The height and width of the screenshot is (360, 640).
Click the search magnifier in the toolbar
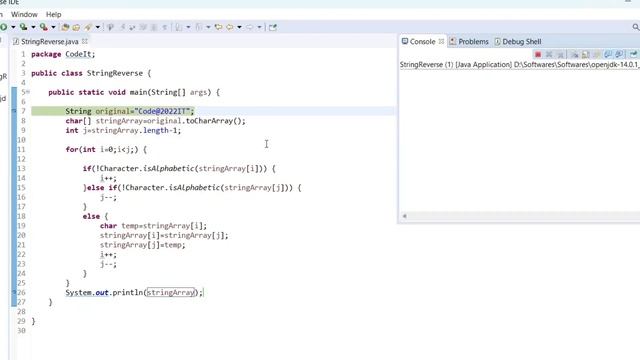tap(636, 27)
